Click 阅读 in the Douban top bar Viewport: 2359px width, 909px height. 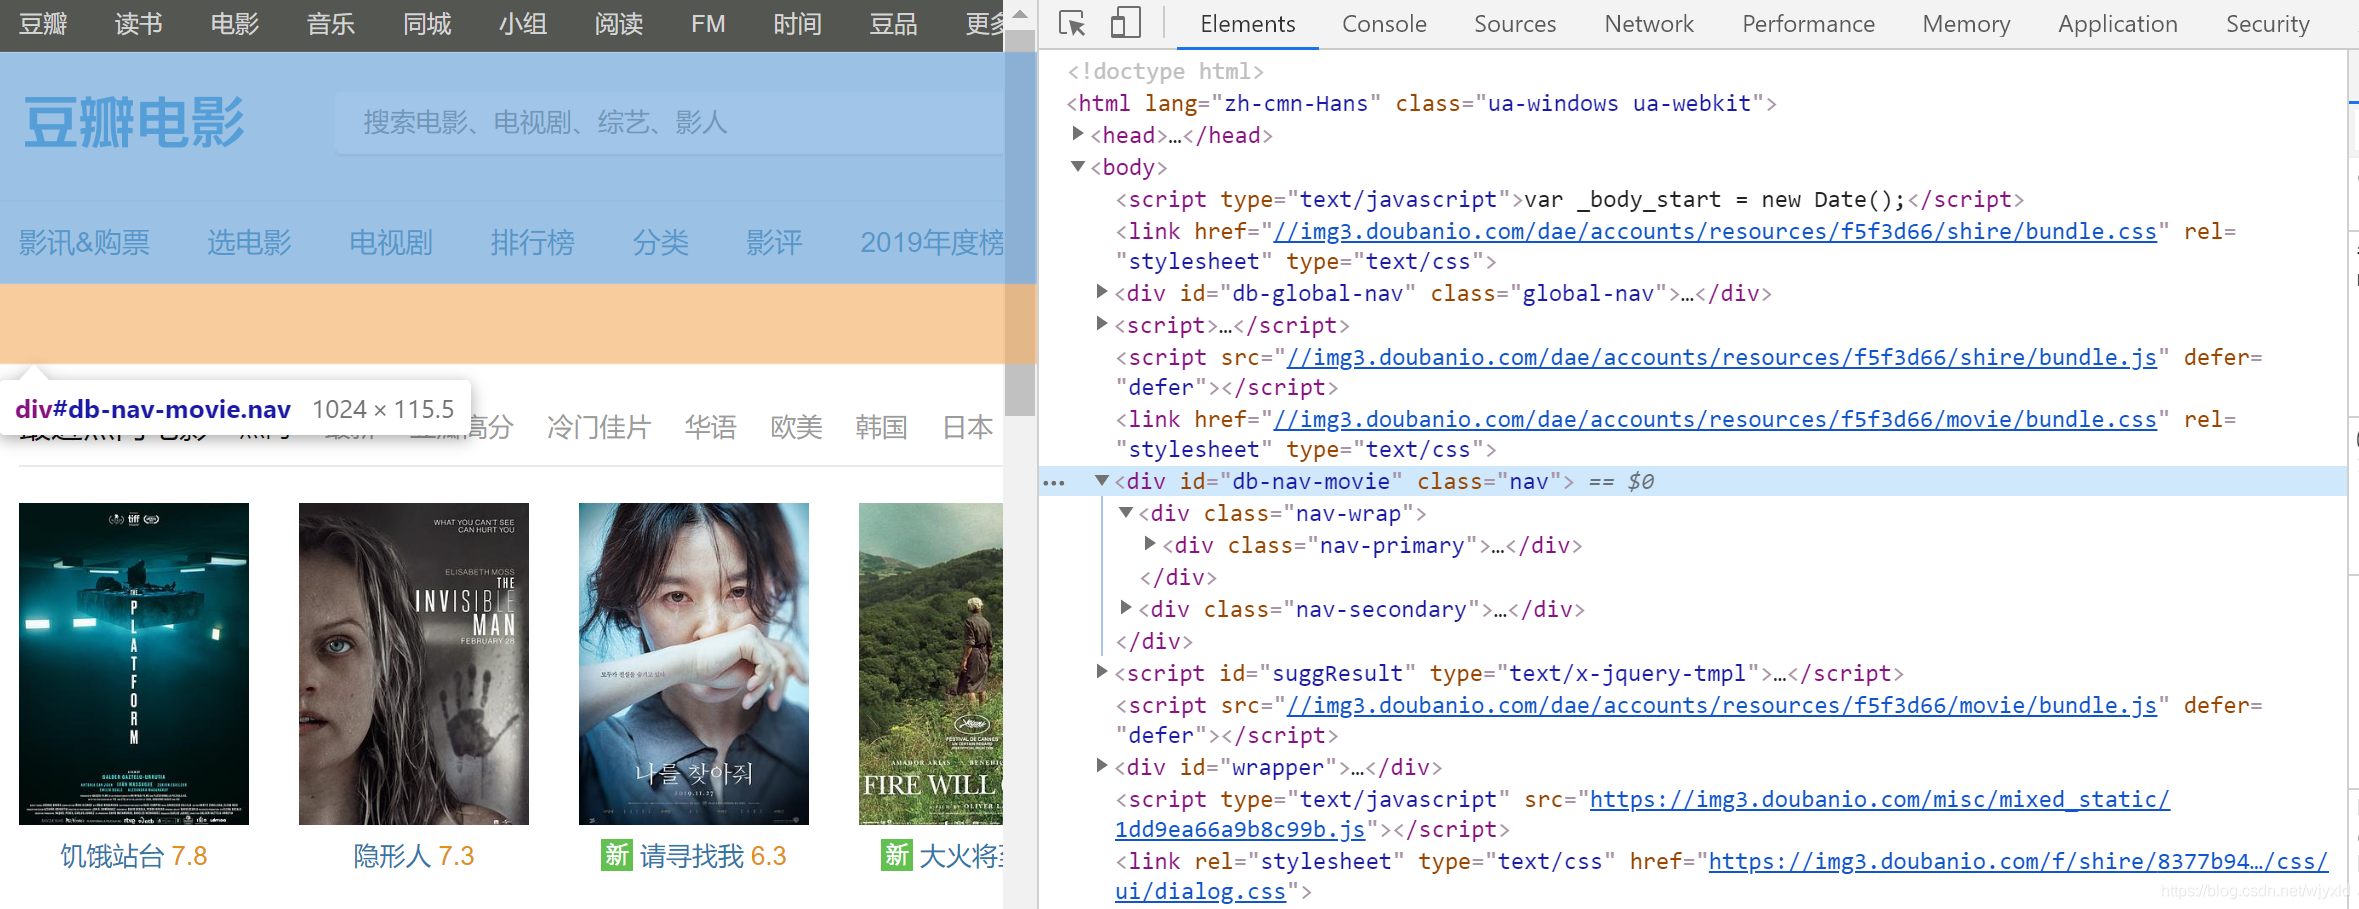(x=619, y=24)
